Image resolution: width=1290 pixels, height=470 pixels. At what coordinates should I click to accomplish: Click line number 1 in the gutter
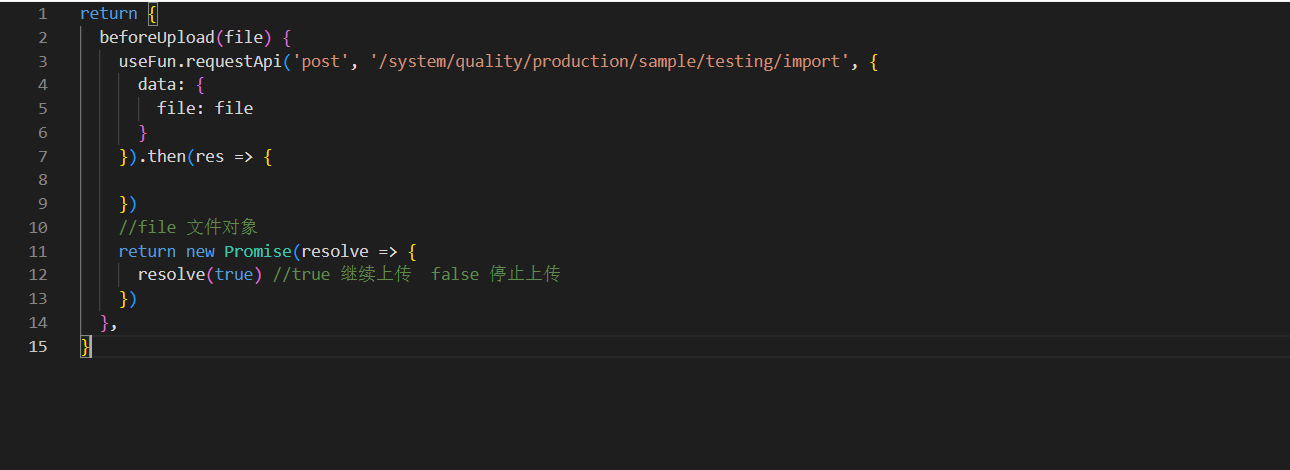tap(42, 14)
